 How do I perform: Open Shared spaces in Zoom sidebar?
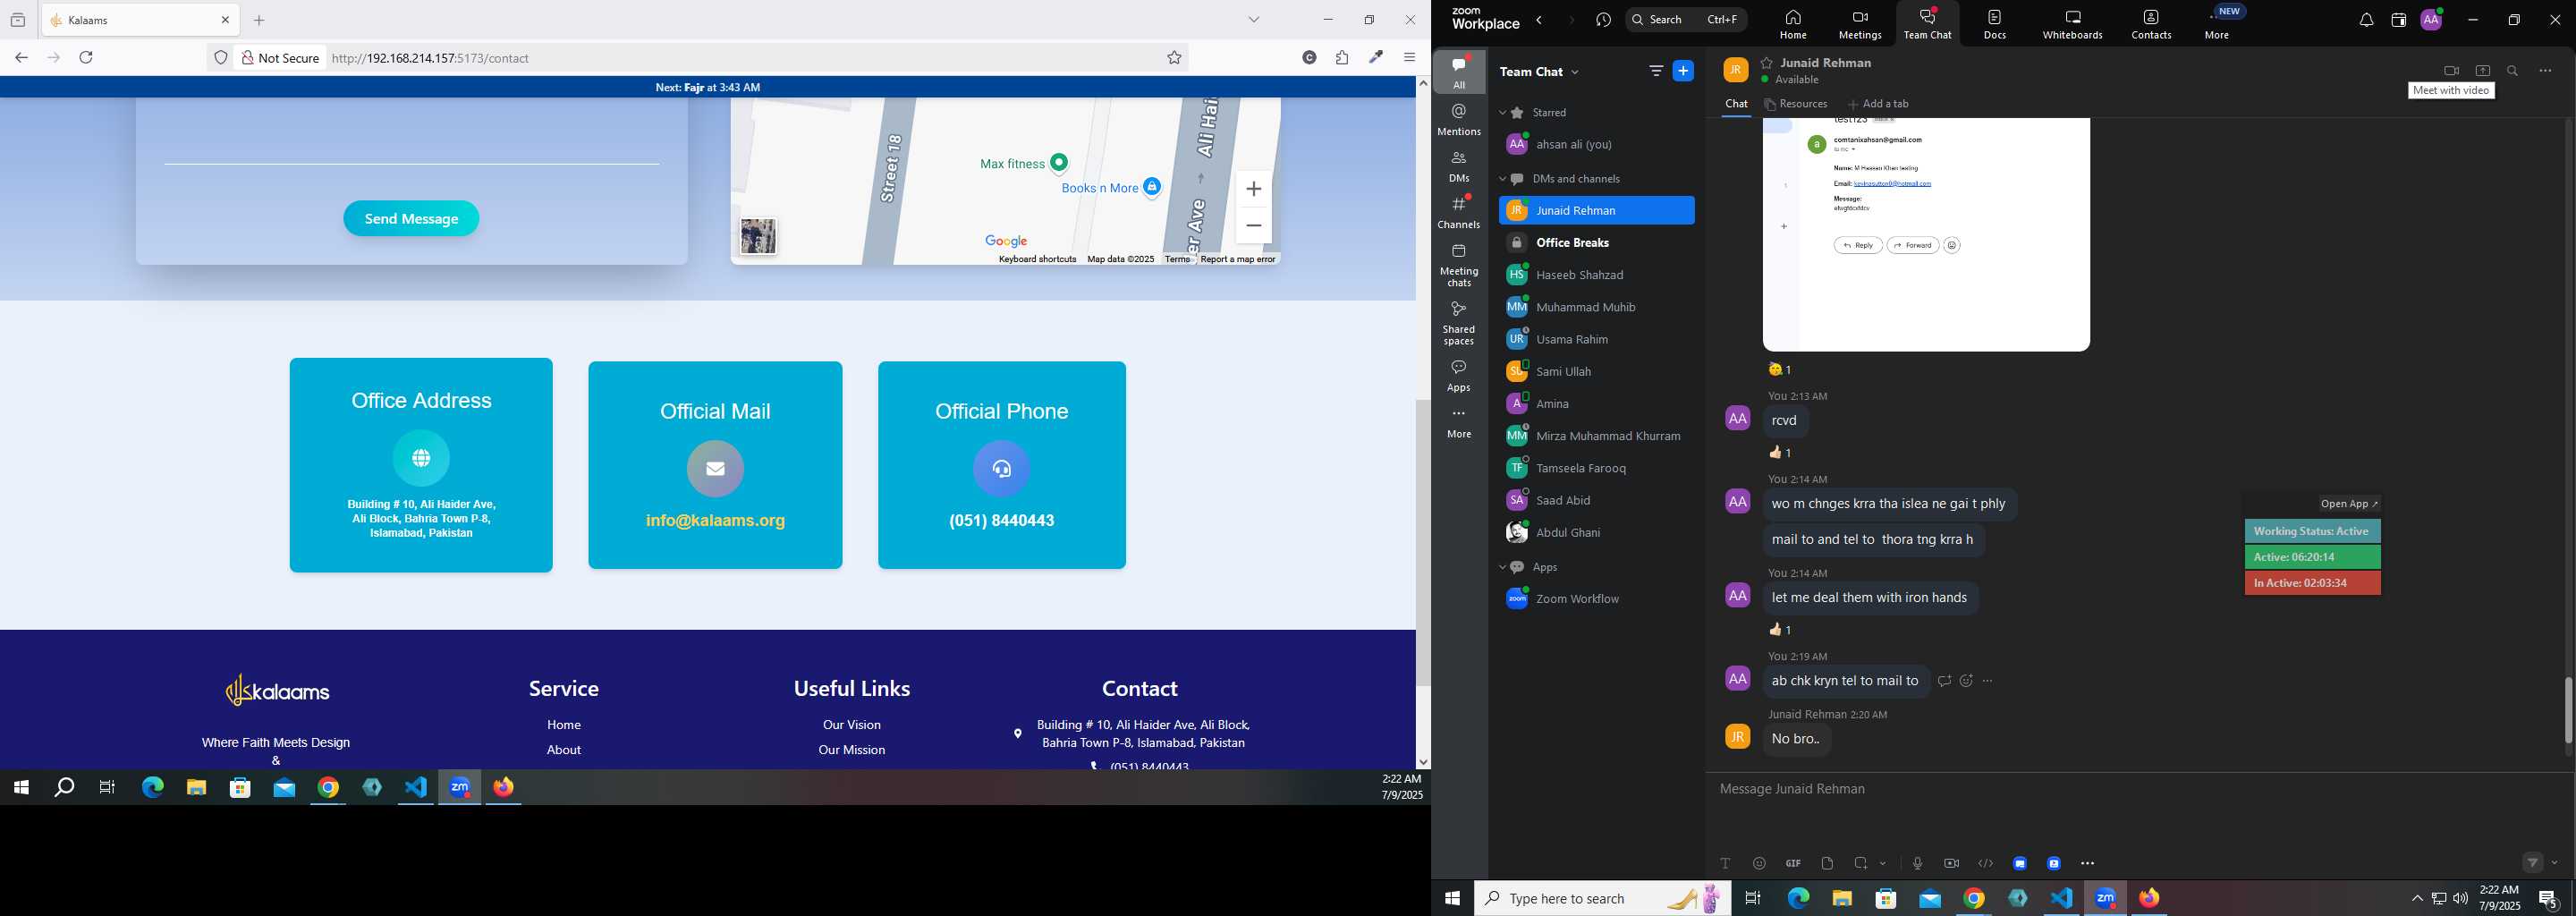pyautogui.click(x=1459, y=323)
